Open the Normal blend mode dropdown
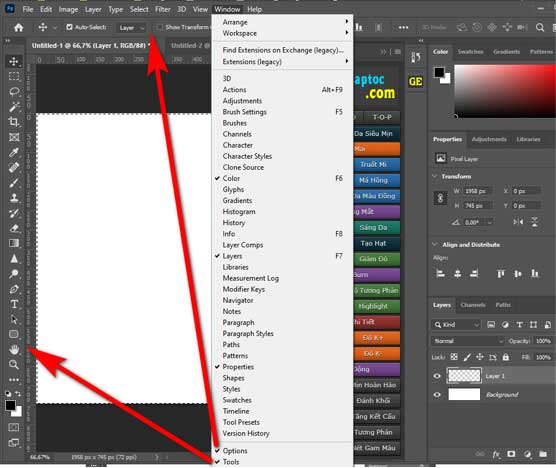Screen dimensions: 556x468 pyautogui.click(x=468, y=341)
